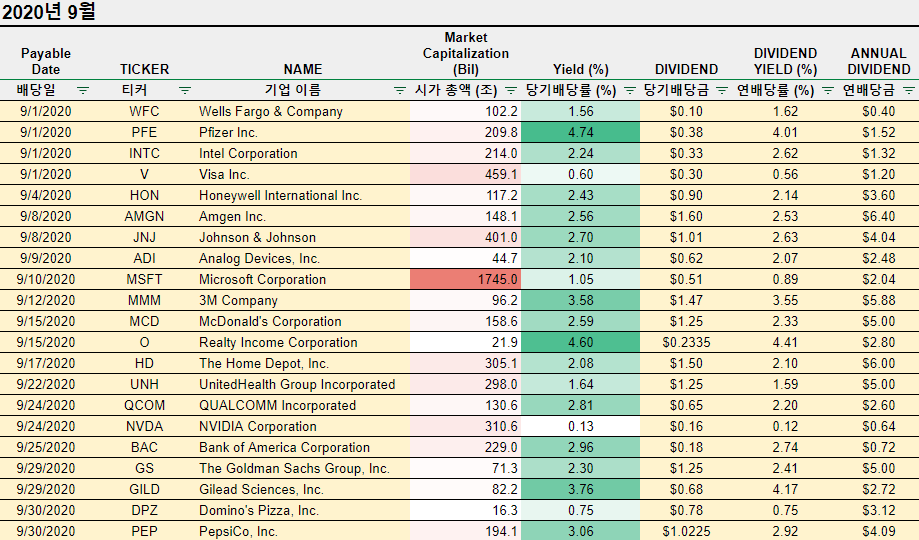Select the GS ticker cell
Image resolution: width=919 pixels, height=540 pixels.
pyautogui.click(x=144, y=468)
